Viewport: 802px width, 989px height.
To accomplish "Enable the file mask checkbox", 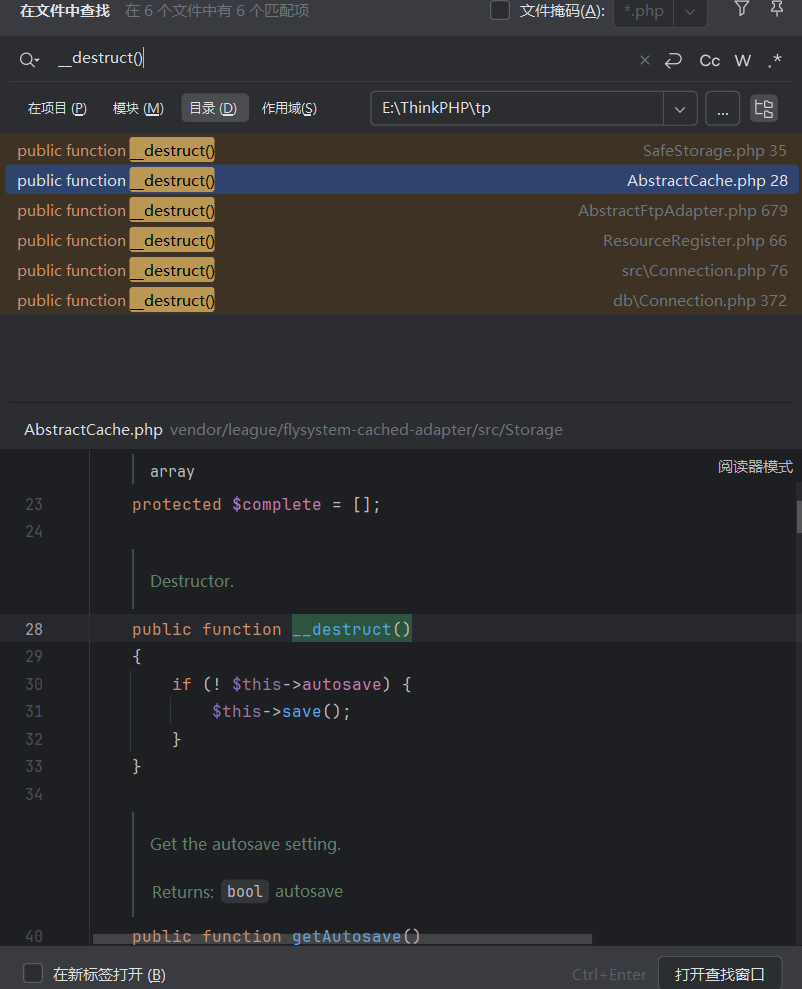I will [500, 11].
